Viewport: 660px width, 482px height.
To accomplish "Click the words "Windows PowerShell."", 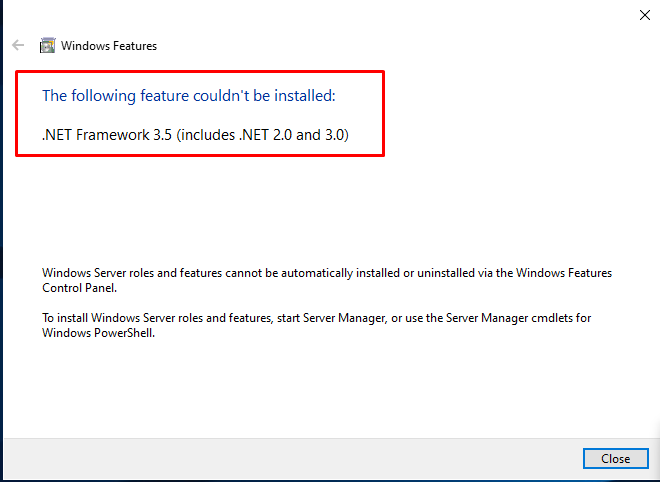I will (100, 333).
